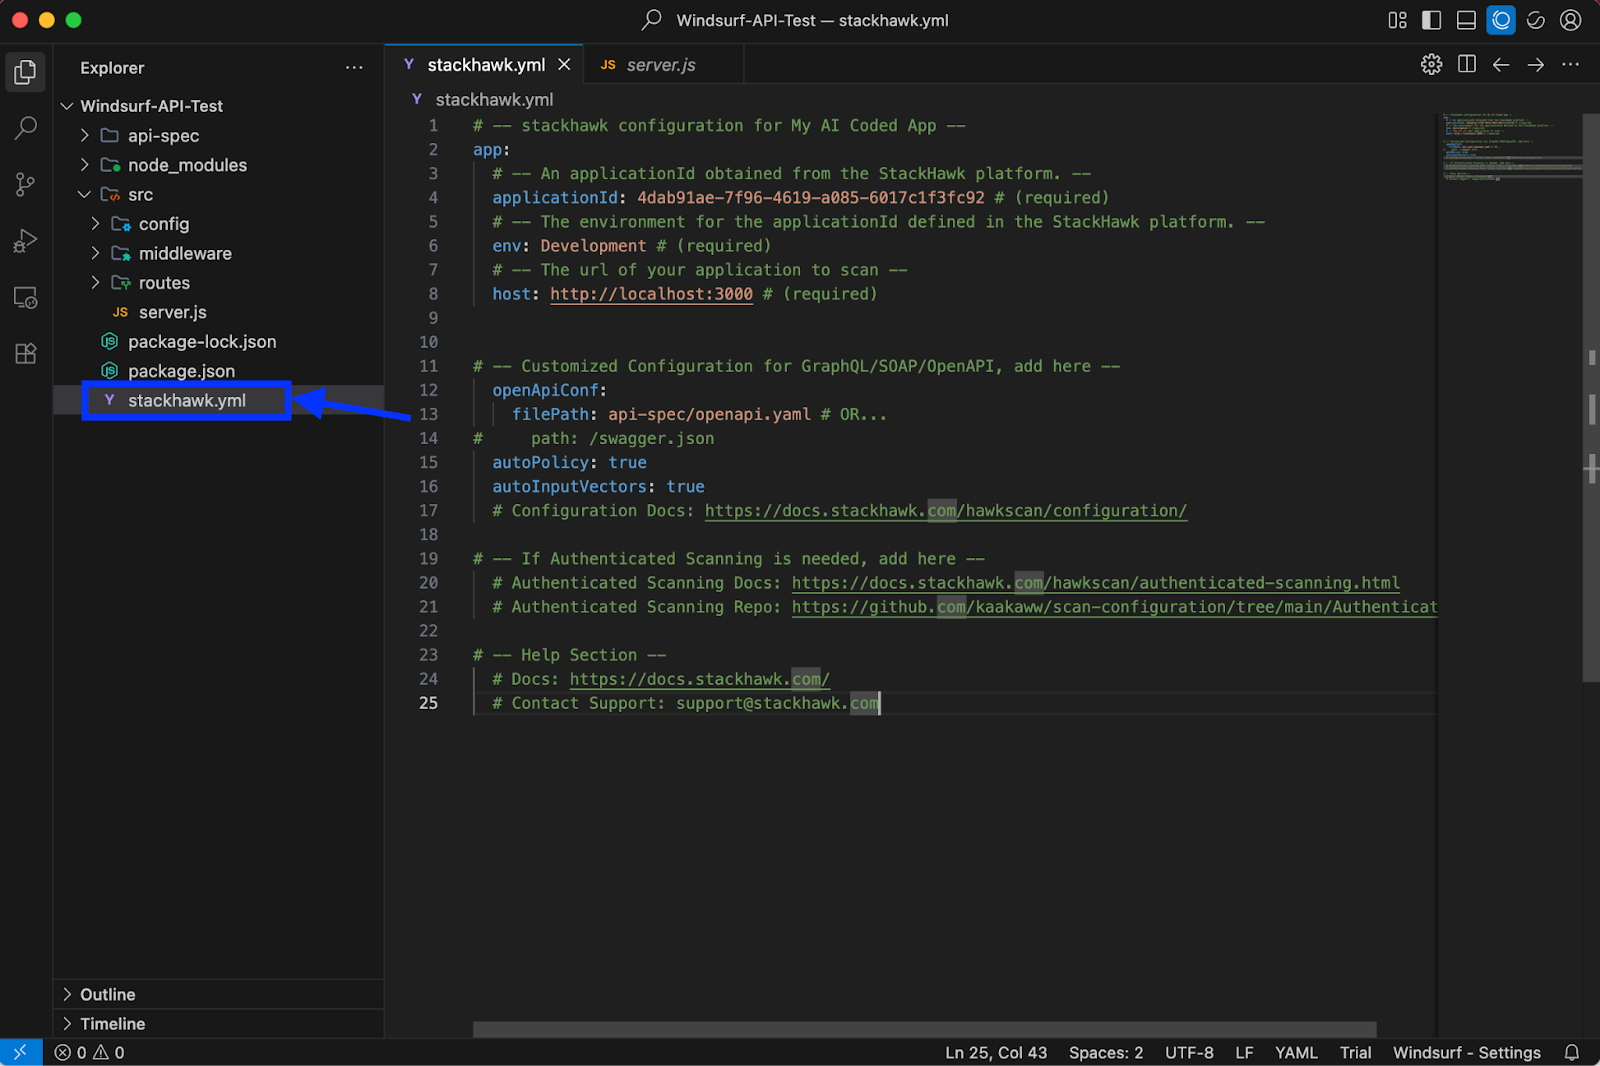Screen dimensions: 1600x1066
Task: Navigate back with the left arrow
Action: pos(1501,64)
